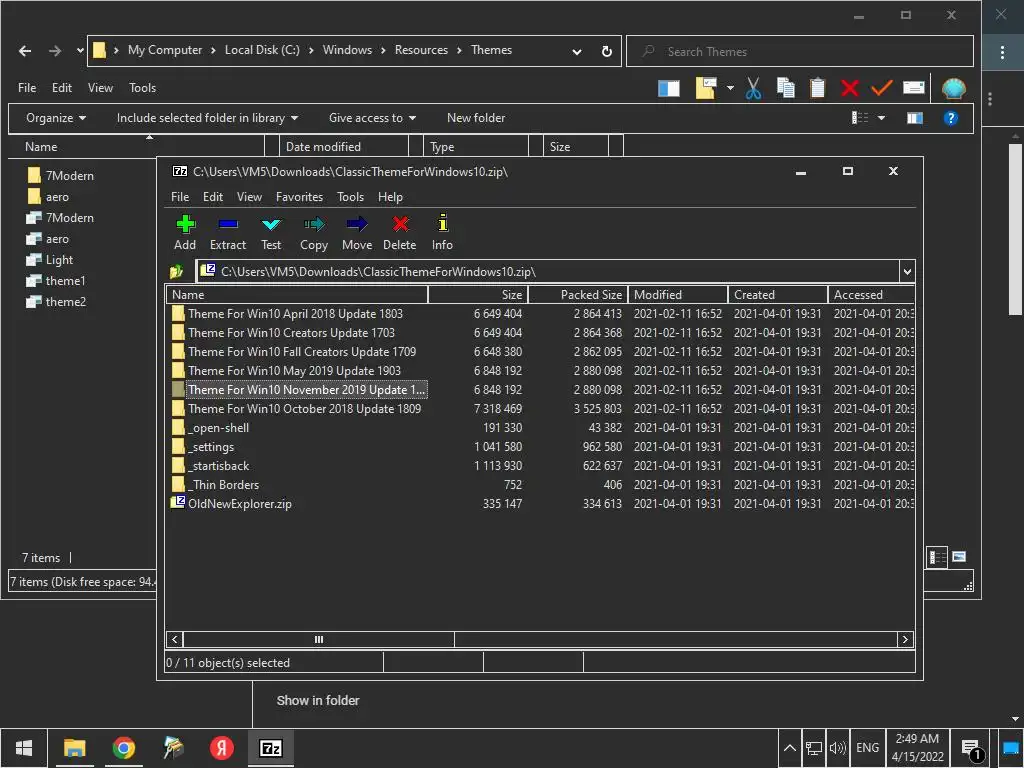Toggle navigation pane icon in Explorer toolbar

[x=669, y=88]
